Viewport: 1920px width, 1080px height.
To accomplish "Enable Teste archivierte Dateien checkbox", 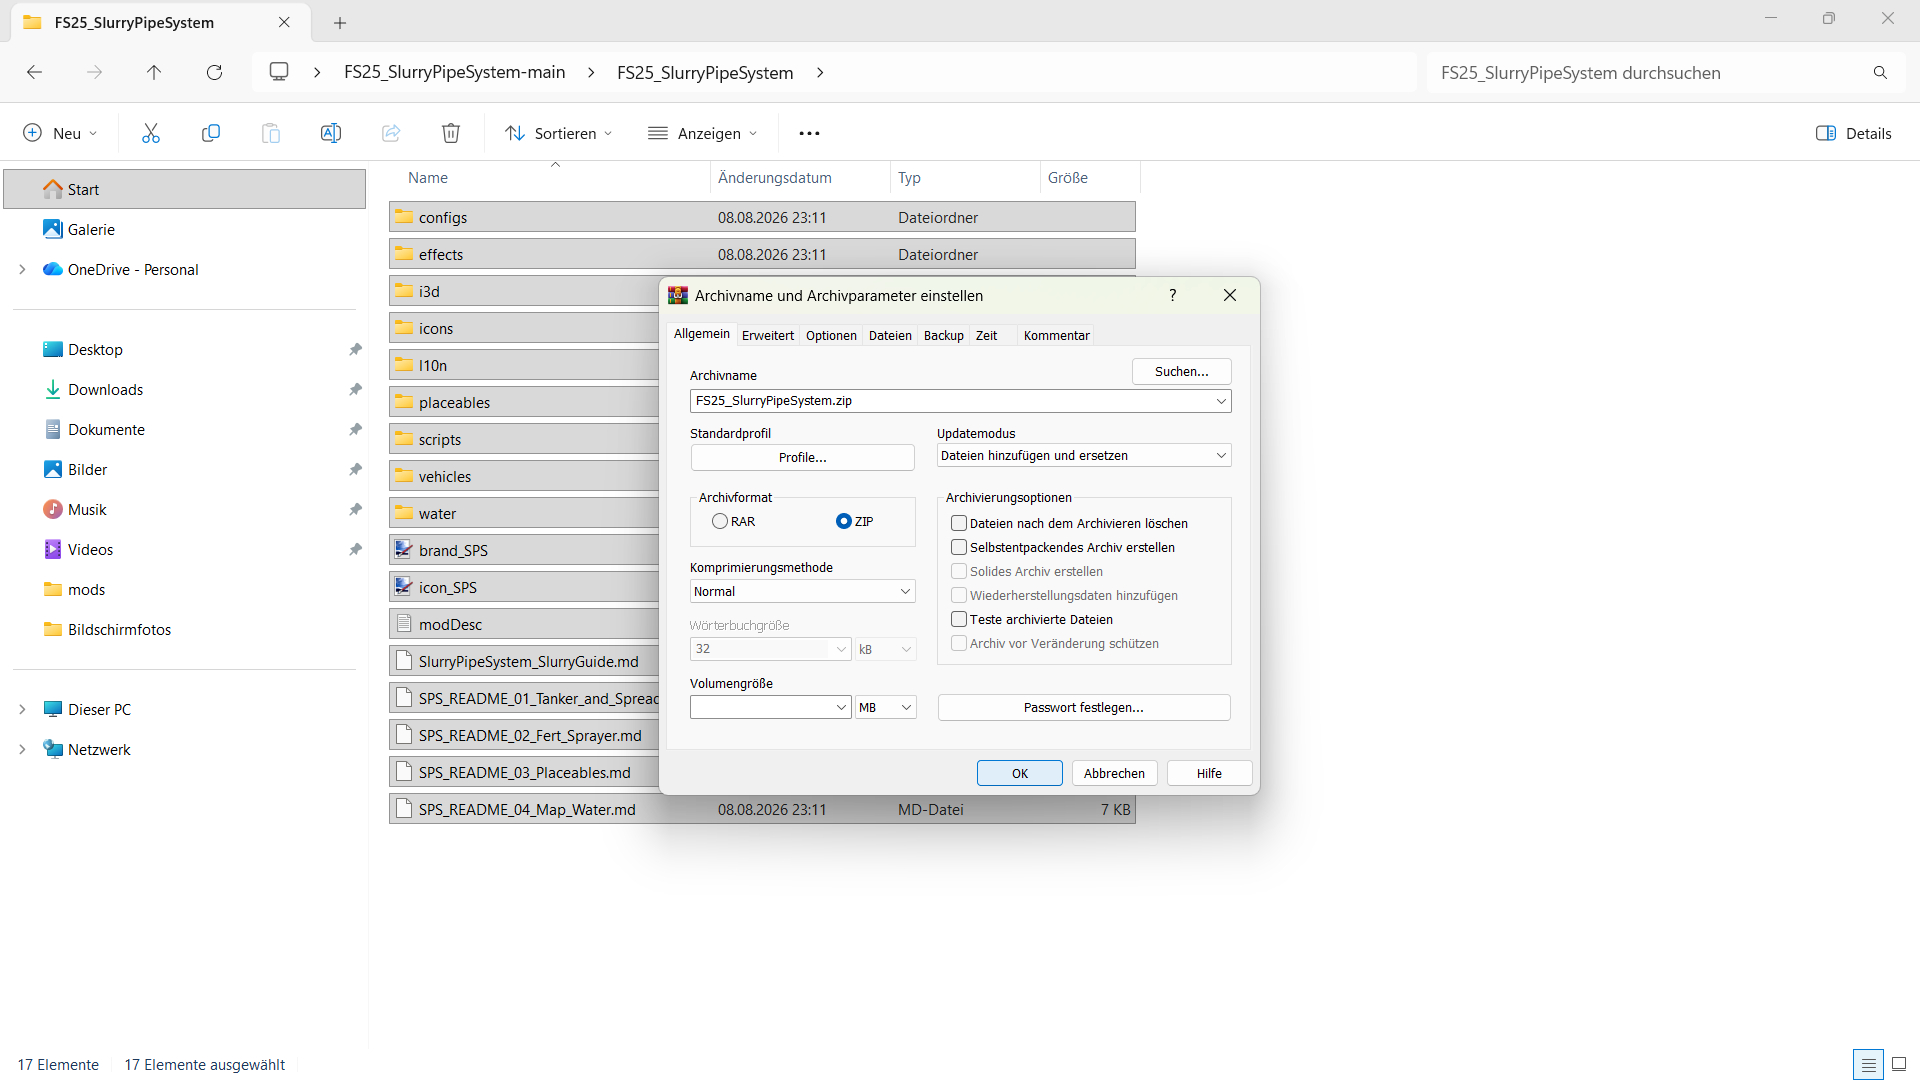I will [959, 619].
